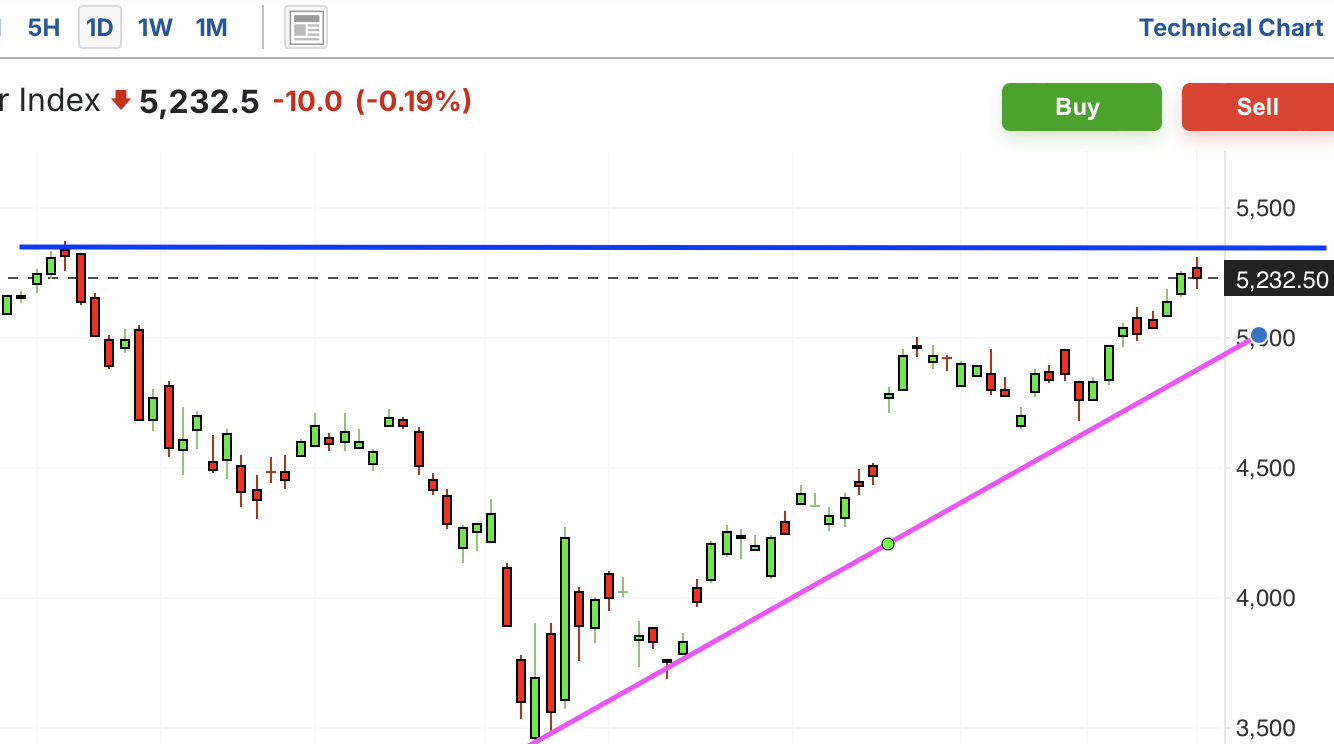The width and height of the screenshot is (1334, 744).
Task: Click the green Buy button
Action: click(x=1082, y=107)
